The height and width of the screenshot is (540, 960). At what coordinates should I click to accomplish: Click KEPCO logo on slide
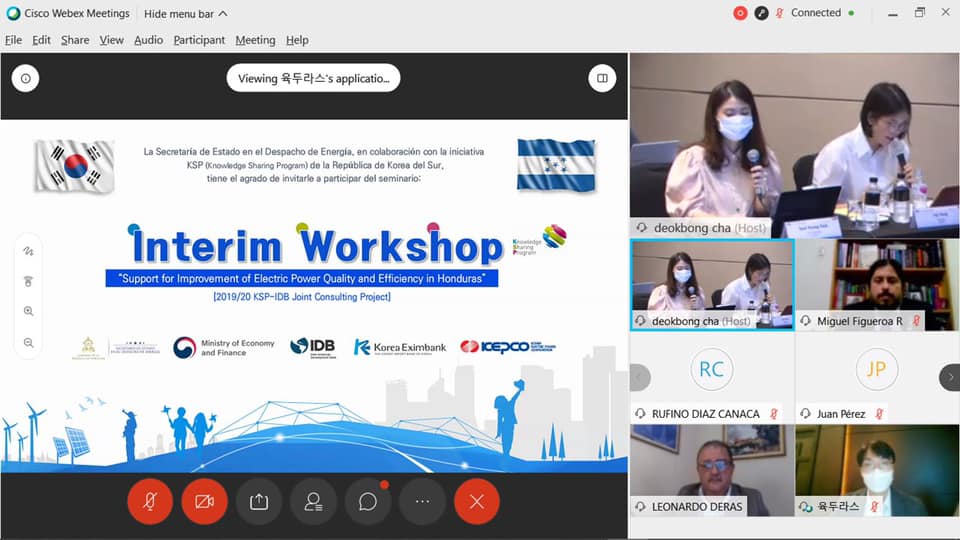(508, 347)
